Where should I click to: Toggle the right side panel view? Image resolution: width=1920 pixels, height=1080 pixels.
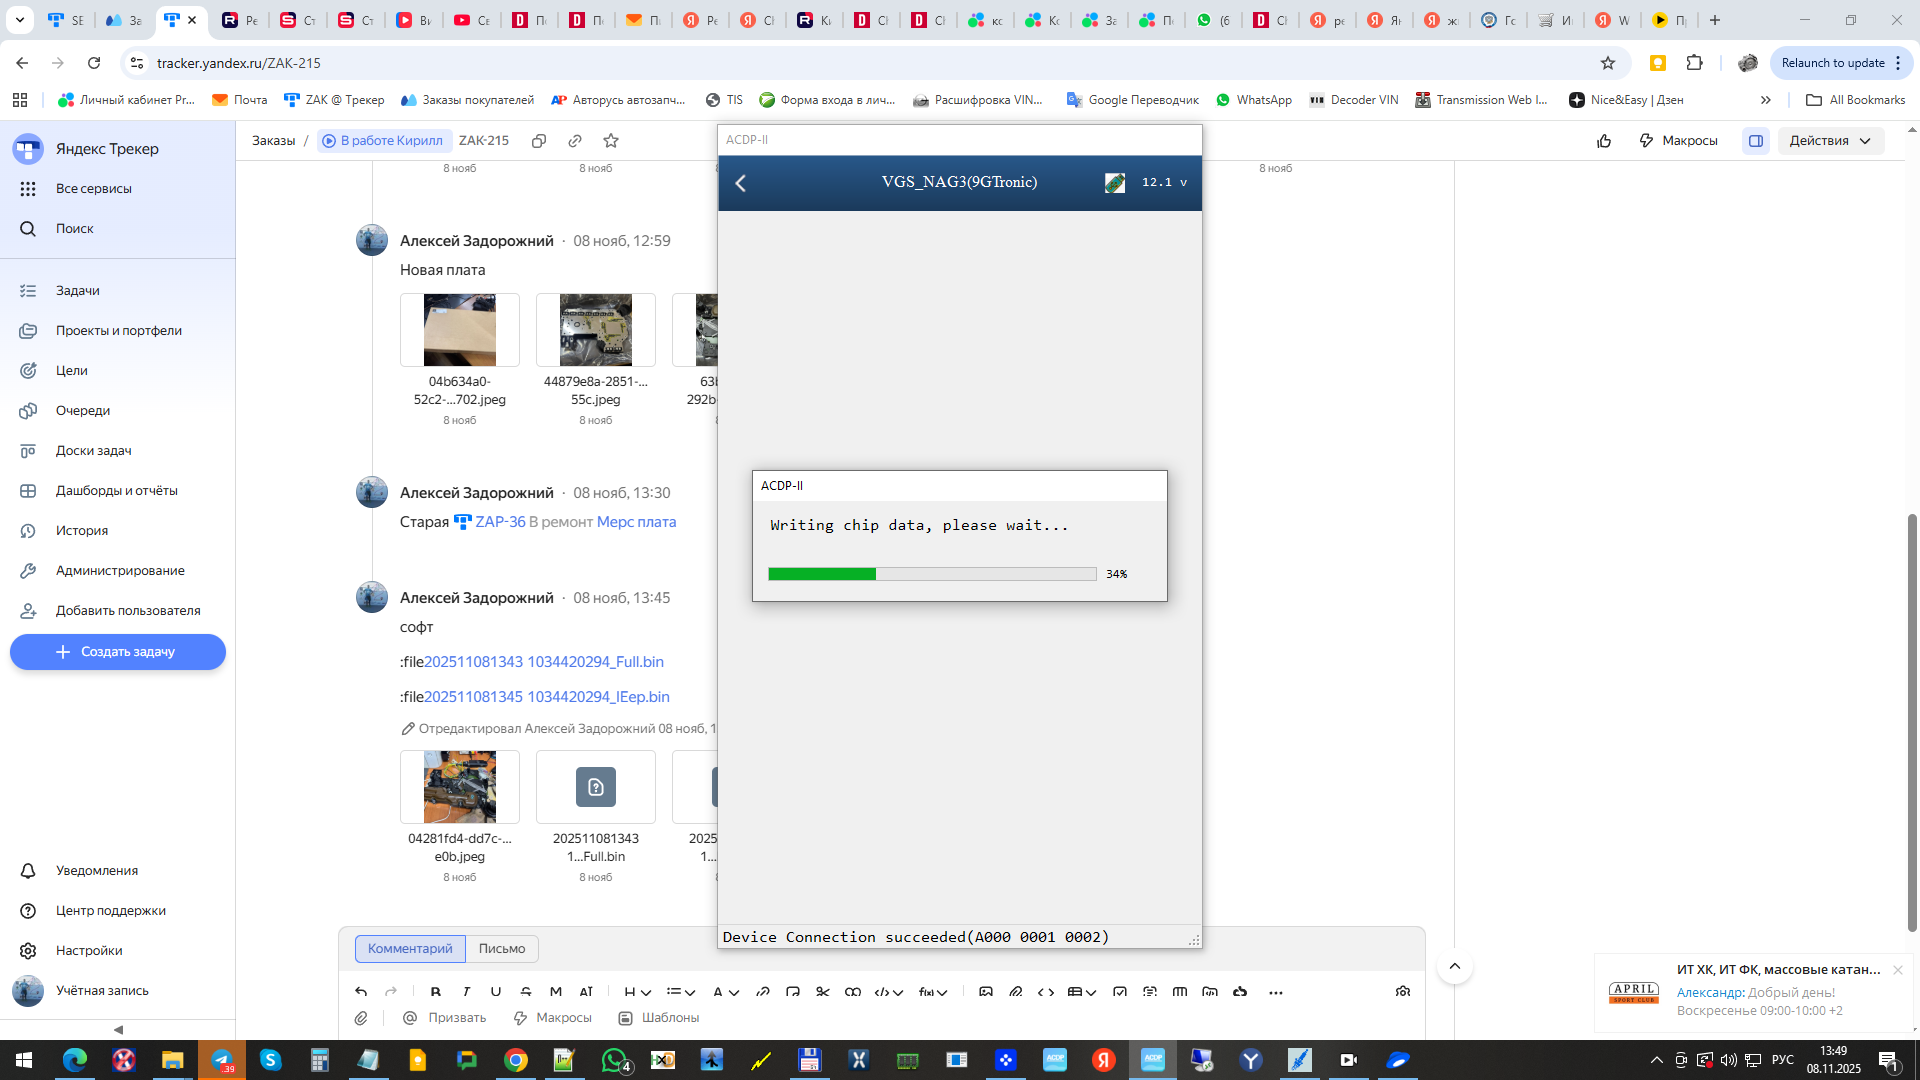click(1756, 141)
